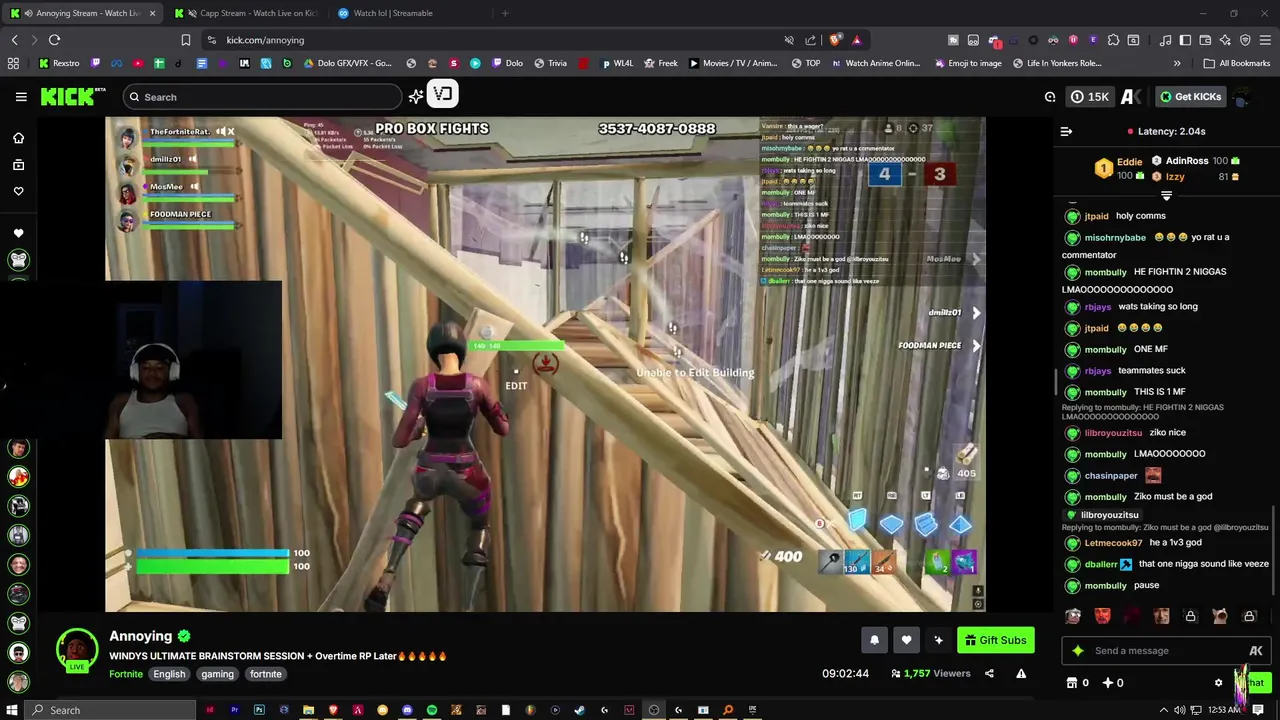Switch to Watch lol Streamable tab

[x=395, y=13]
